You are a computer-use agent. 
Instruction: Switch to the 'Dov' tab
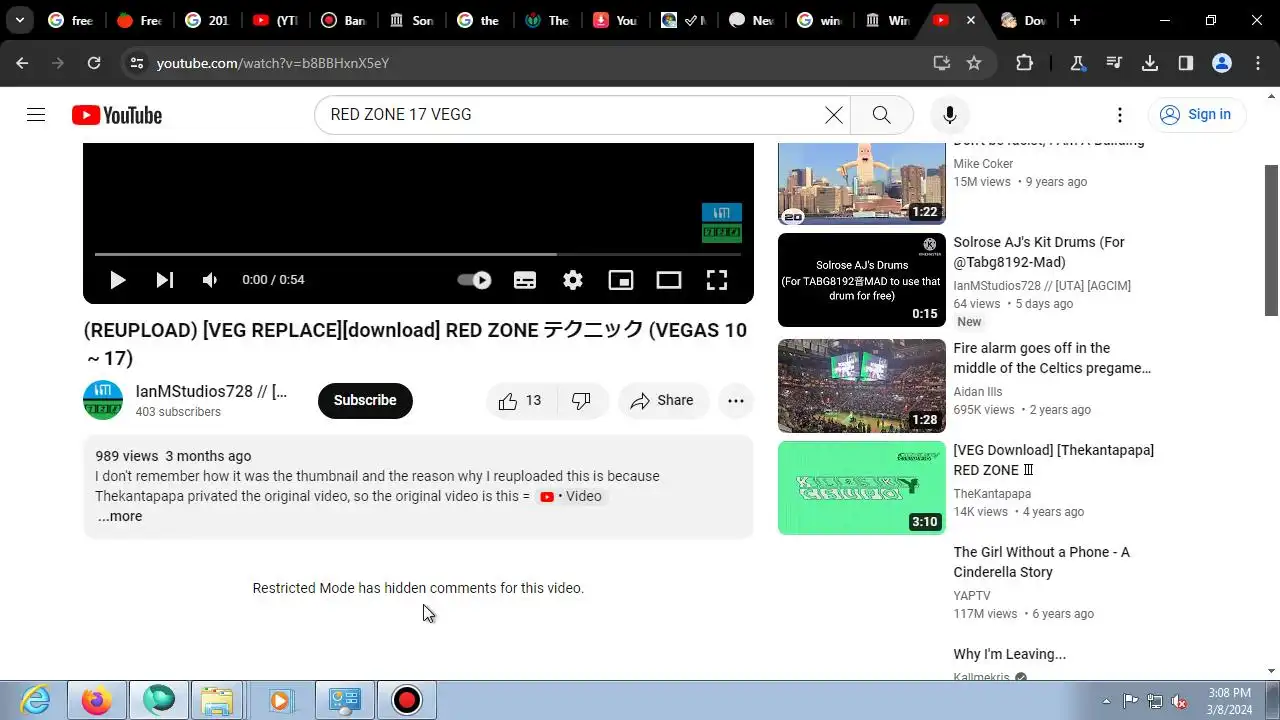pyautogui.click(x=1023, y=20)
